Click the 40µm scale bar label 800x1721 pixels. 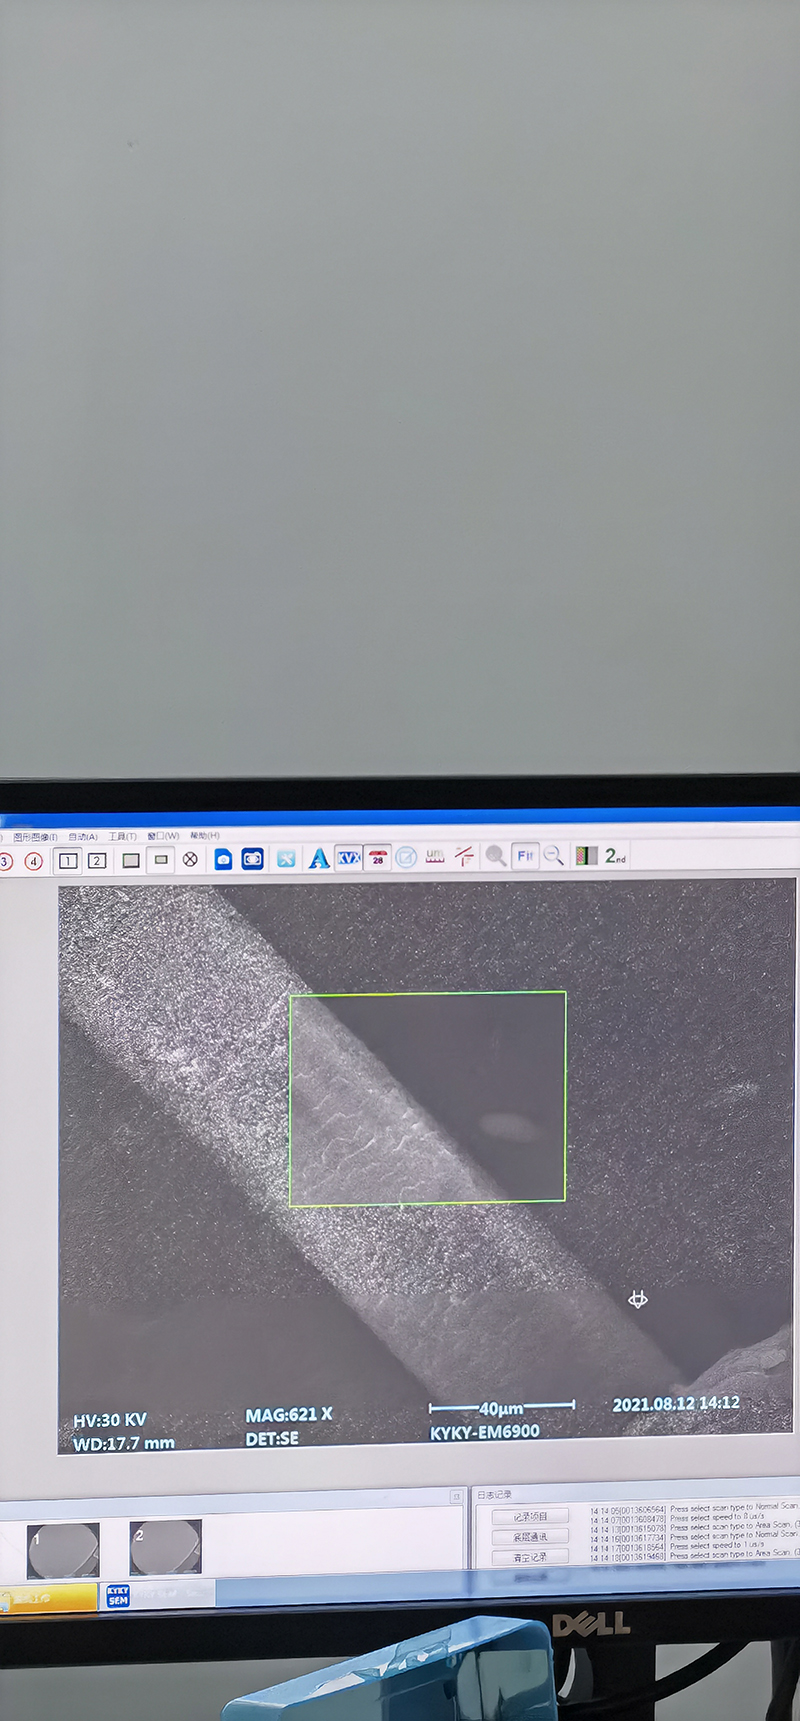pos(501,1408)
